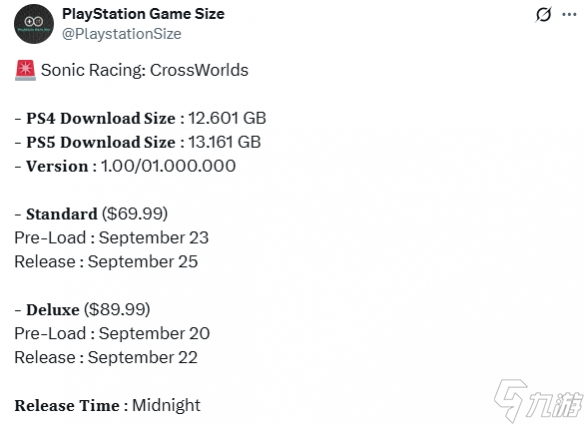The image size is (584, 424).
Task: Click the 9game watermark logo symbol
Action: pyautogui.click(x=510, y=400)
